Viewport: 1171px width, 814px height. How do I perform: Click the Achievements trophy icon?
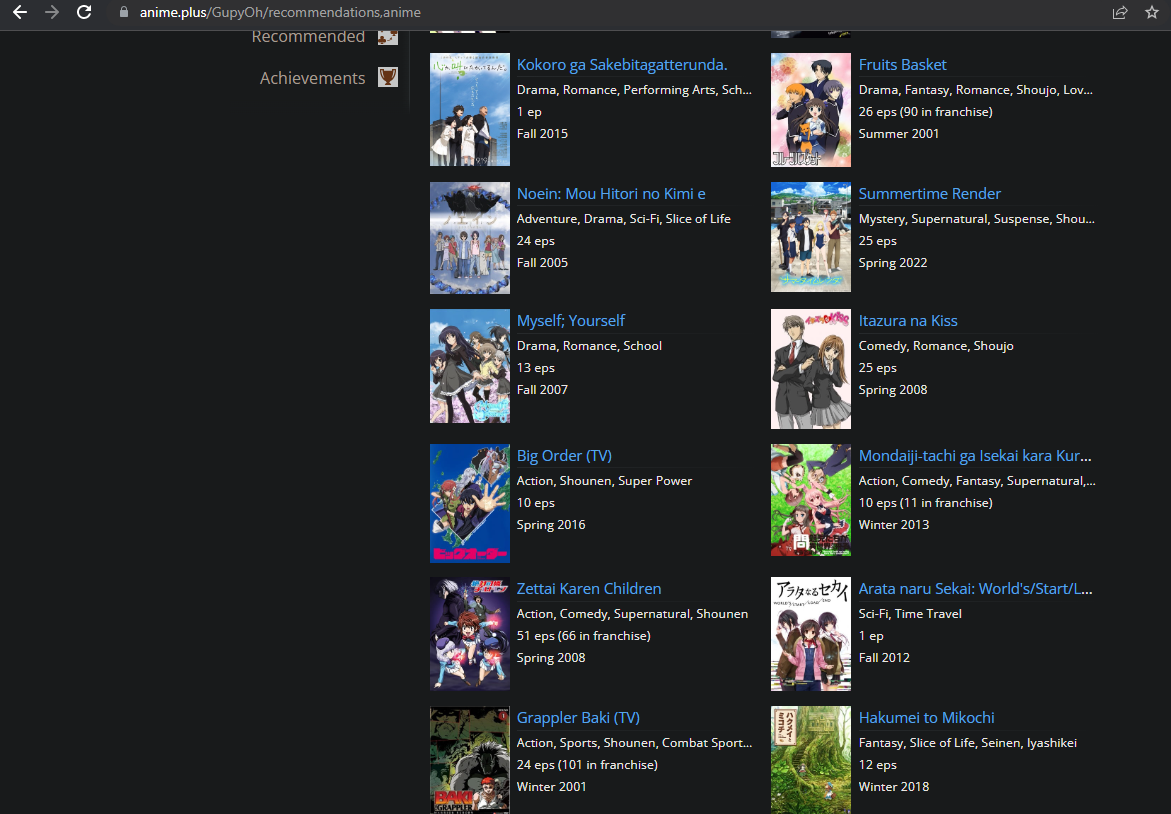pyautogui.click(x=388, y=78)
